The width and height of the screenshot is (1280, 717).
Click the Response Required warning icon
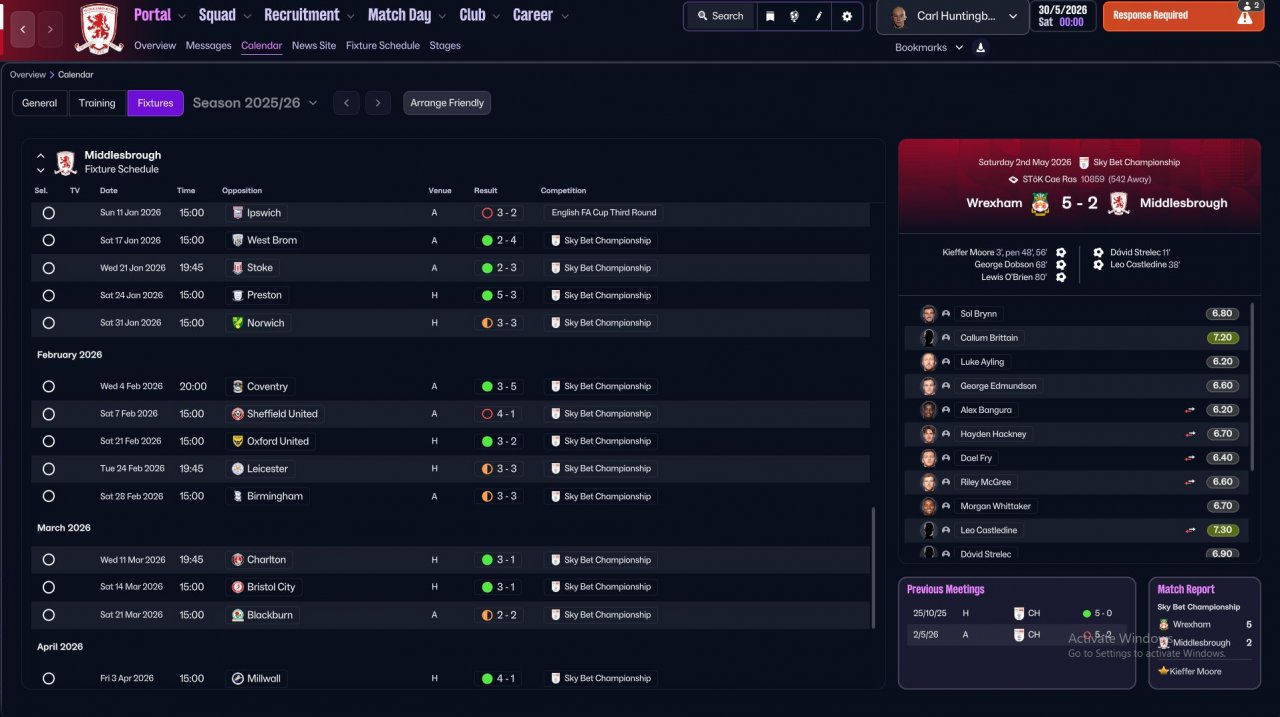coord(1244,17)
